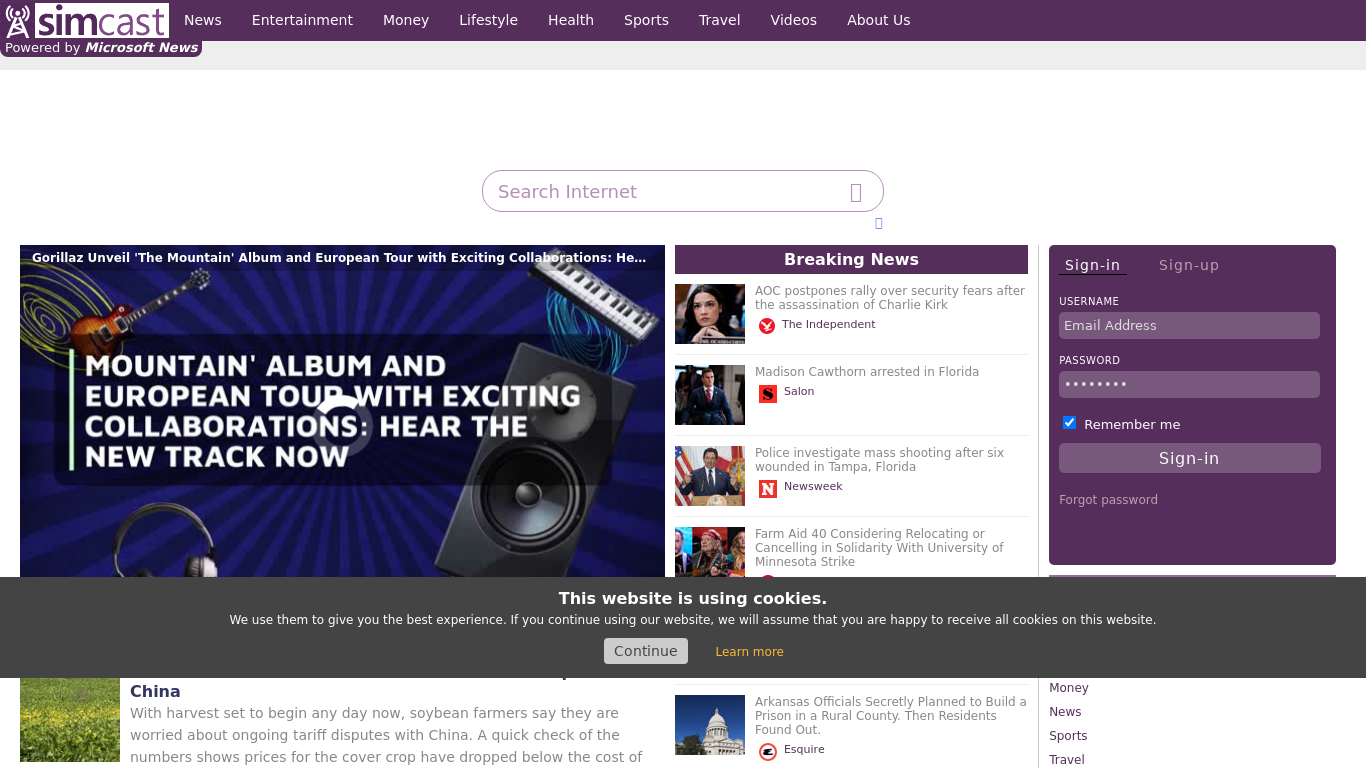Open Madison Cawthorn arrested headline
This screenshot has height=768, width=1366.
(x=867, y=372)
